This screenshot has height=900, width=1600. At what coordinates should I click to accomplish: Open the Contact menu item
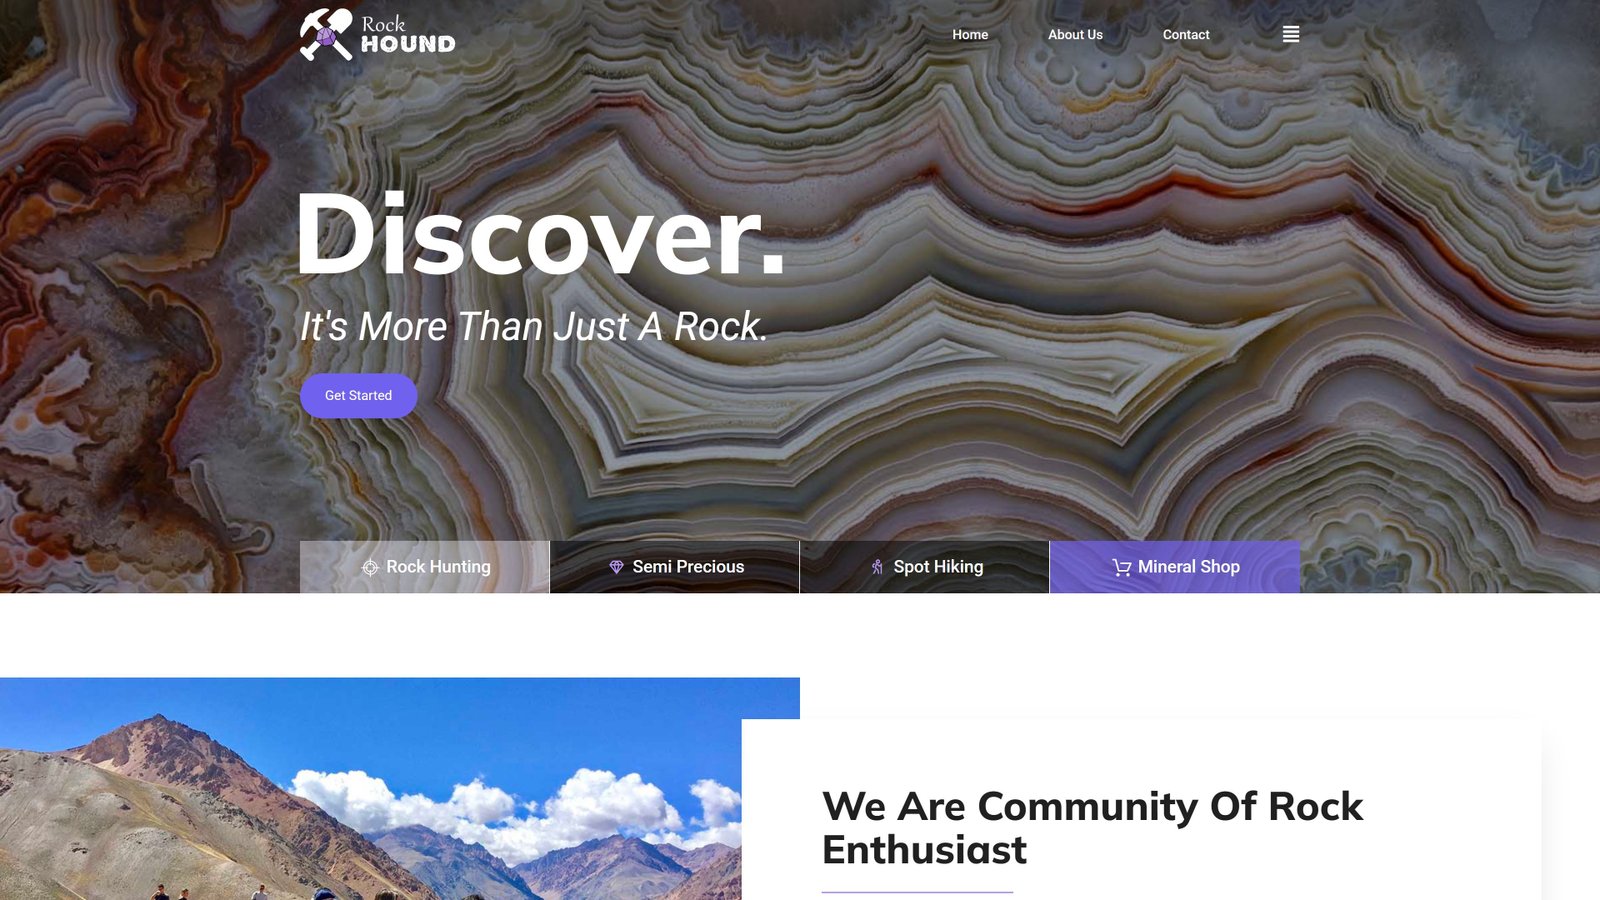tap(1186, 34)
